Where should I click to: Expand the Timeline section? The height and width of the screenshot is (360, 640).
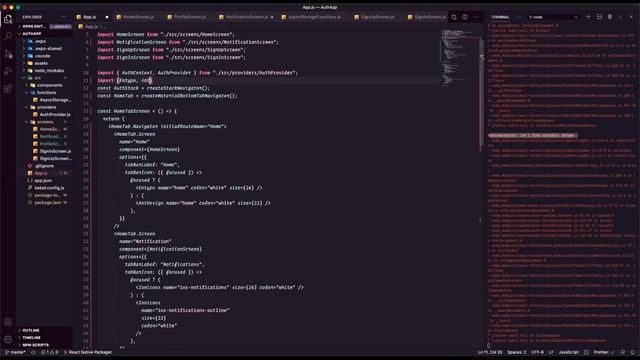click(45, 338)
